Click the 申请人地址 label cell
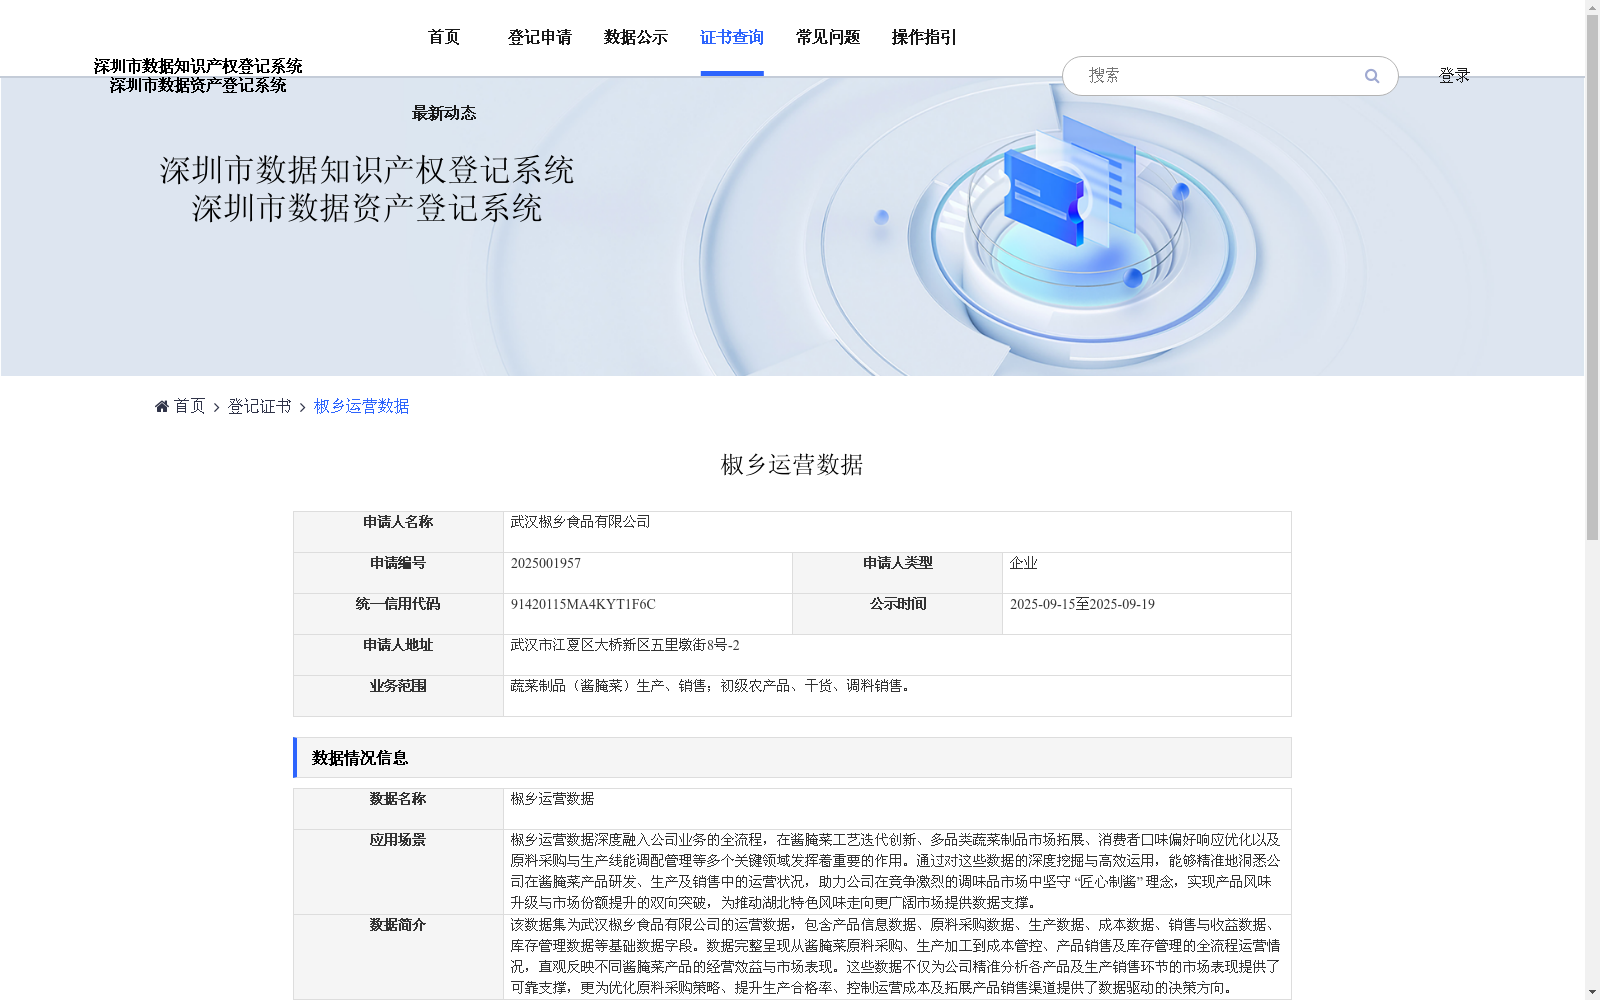 click(398, 655)
